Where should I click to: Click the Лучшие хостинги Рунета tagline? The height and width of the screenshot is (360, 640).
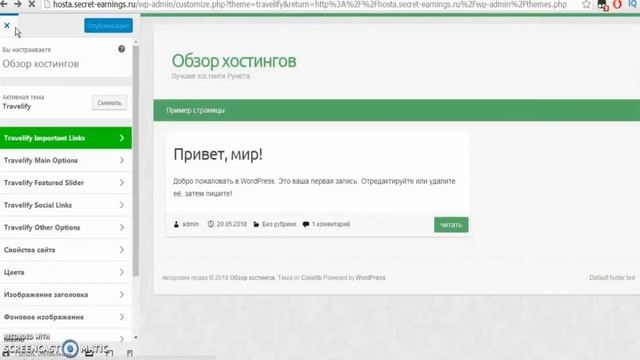211,76
